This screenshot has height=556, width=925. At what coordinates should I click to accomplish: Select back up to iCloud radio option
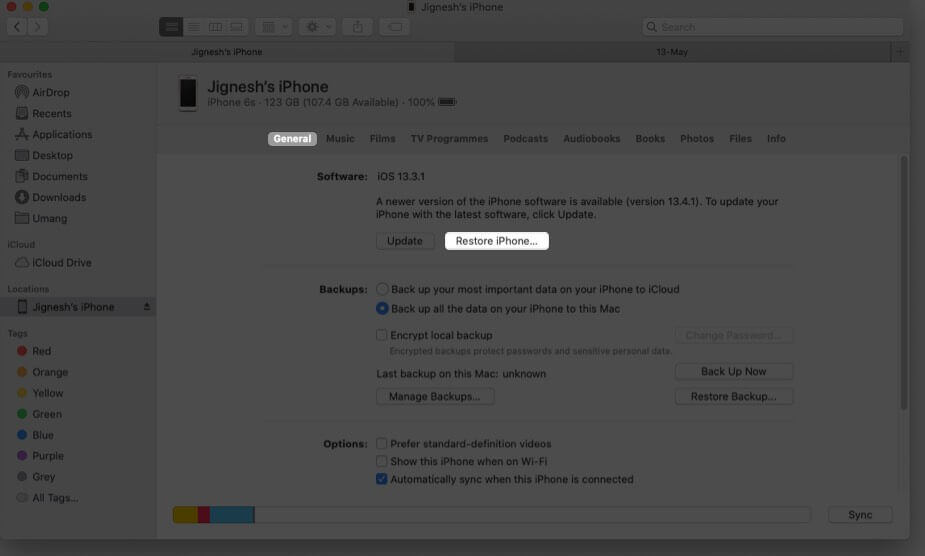[x=382, y=289]
